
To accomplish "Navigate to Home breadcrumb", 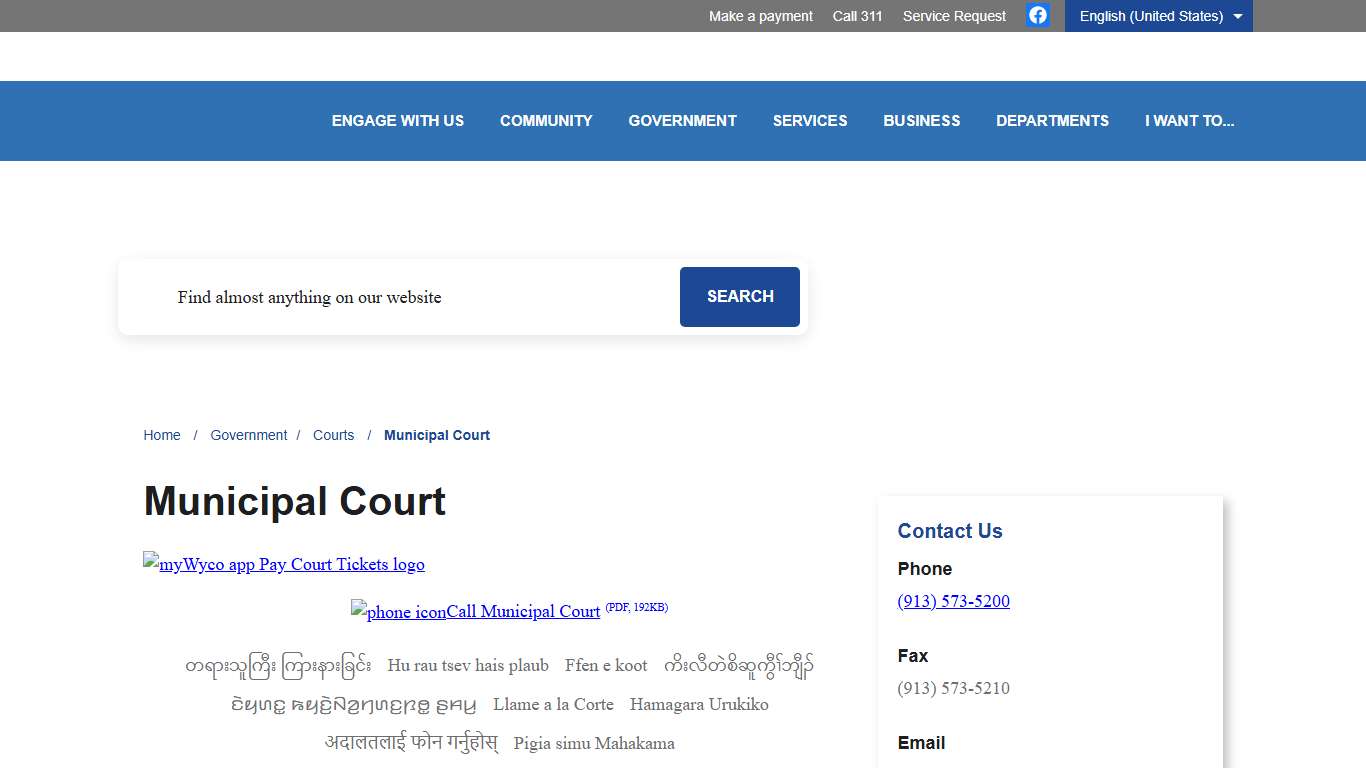I will pyautogui.click(x=162, y=435).
